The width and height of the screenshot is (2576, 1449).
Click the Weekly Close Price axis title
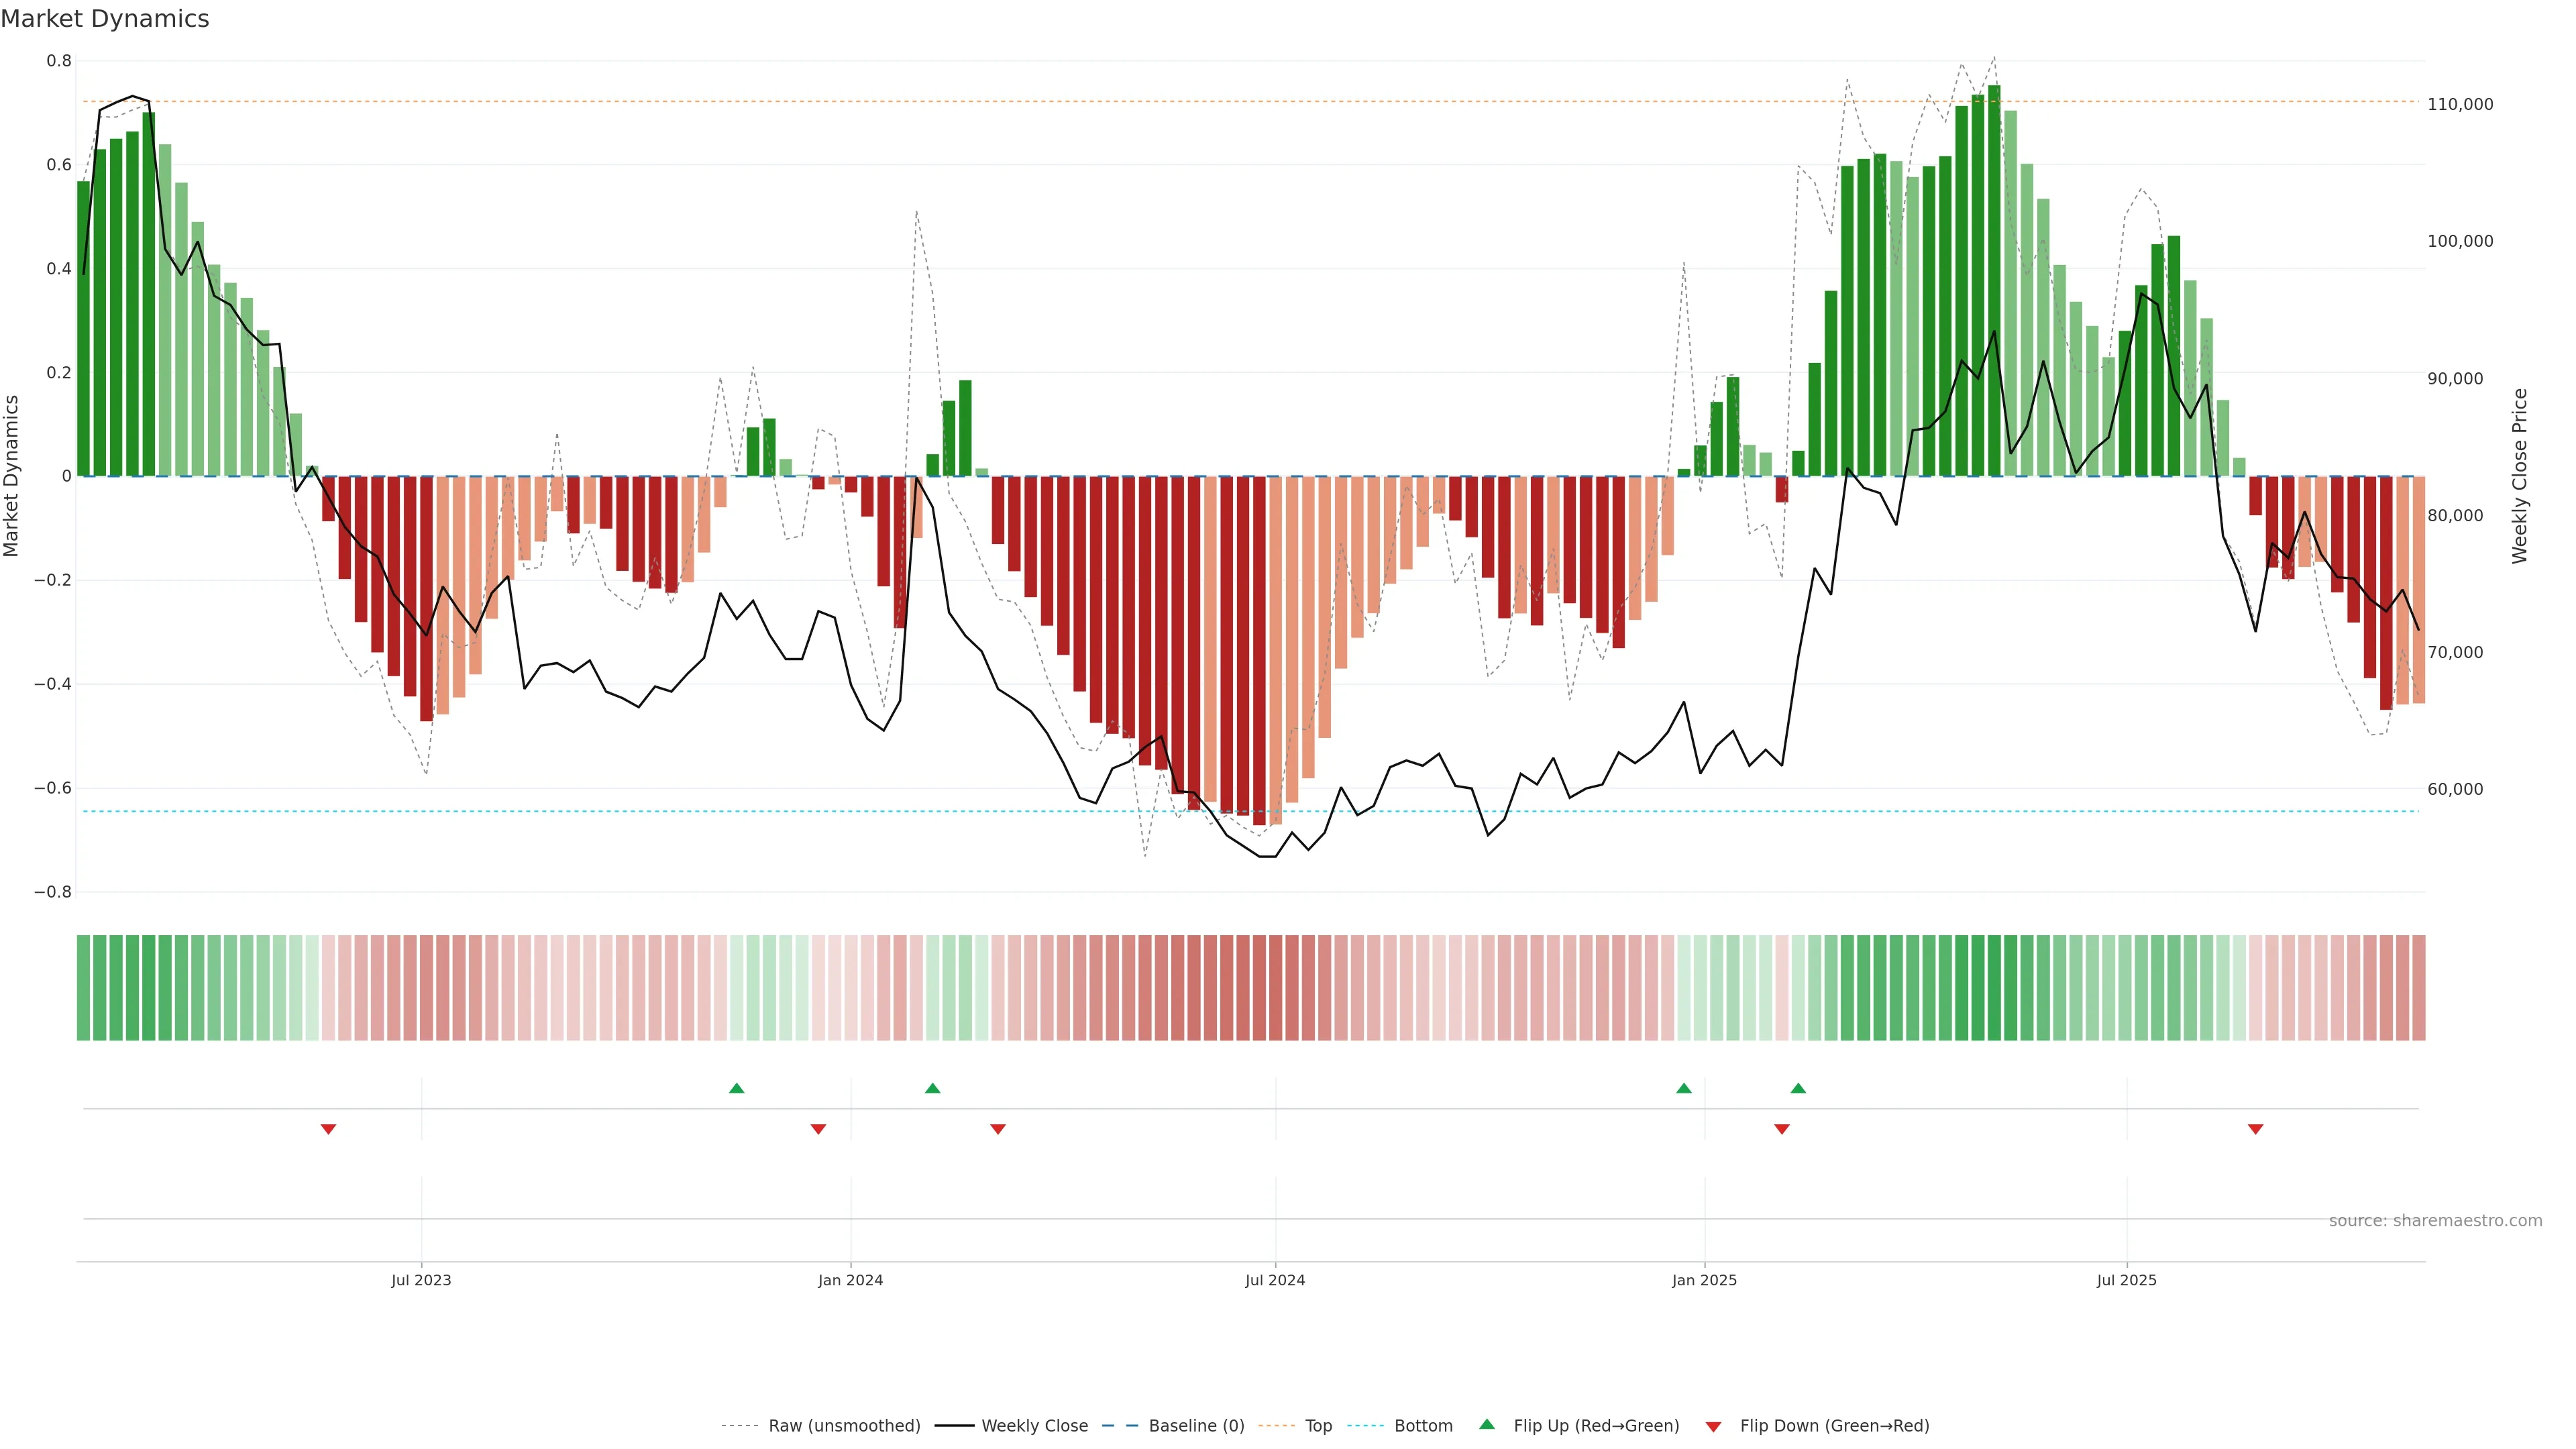click(x=2520, y=476)
